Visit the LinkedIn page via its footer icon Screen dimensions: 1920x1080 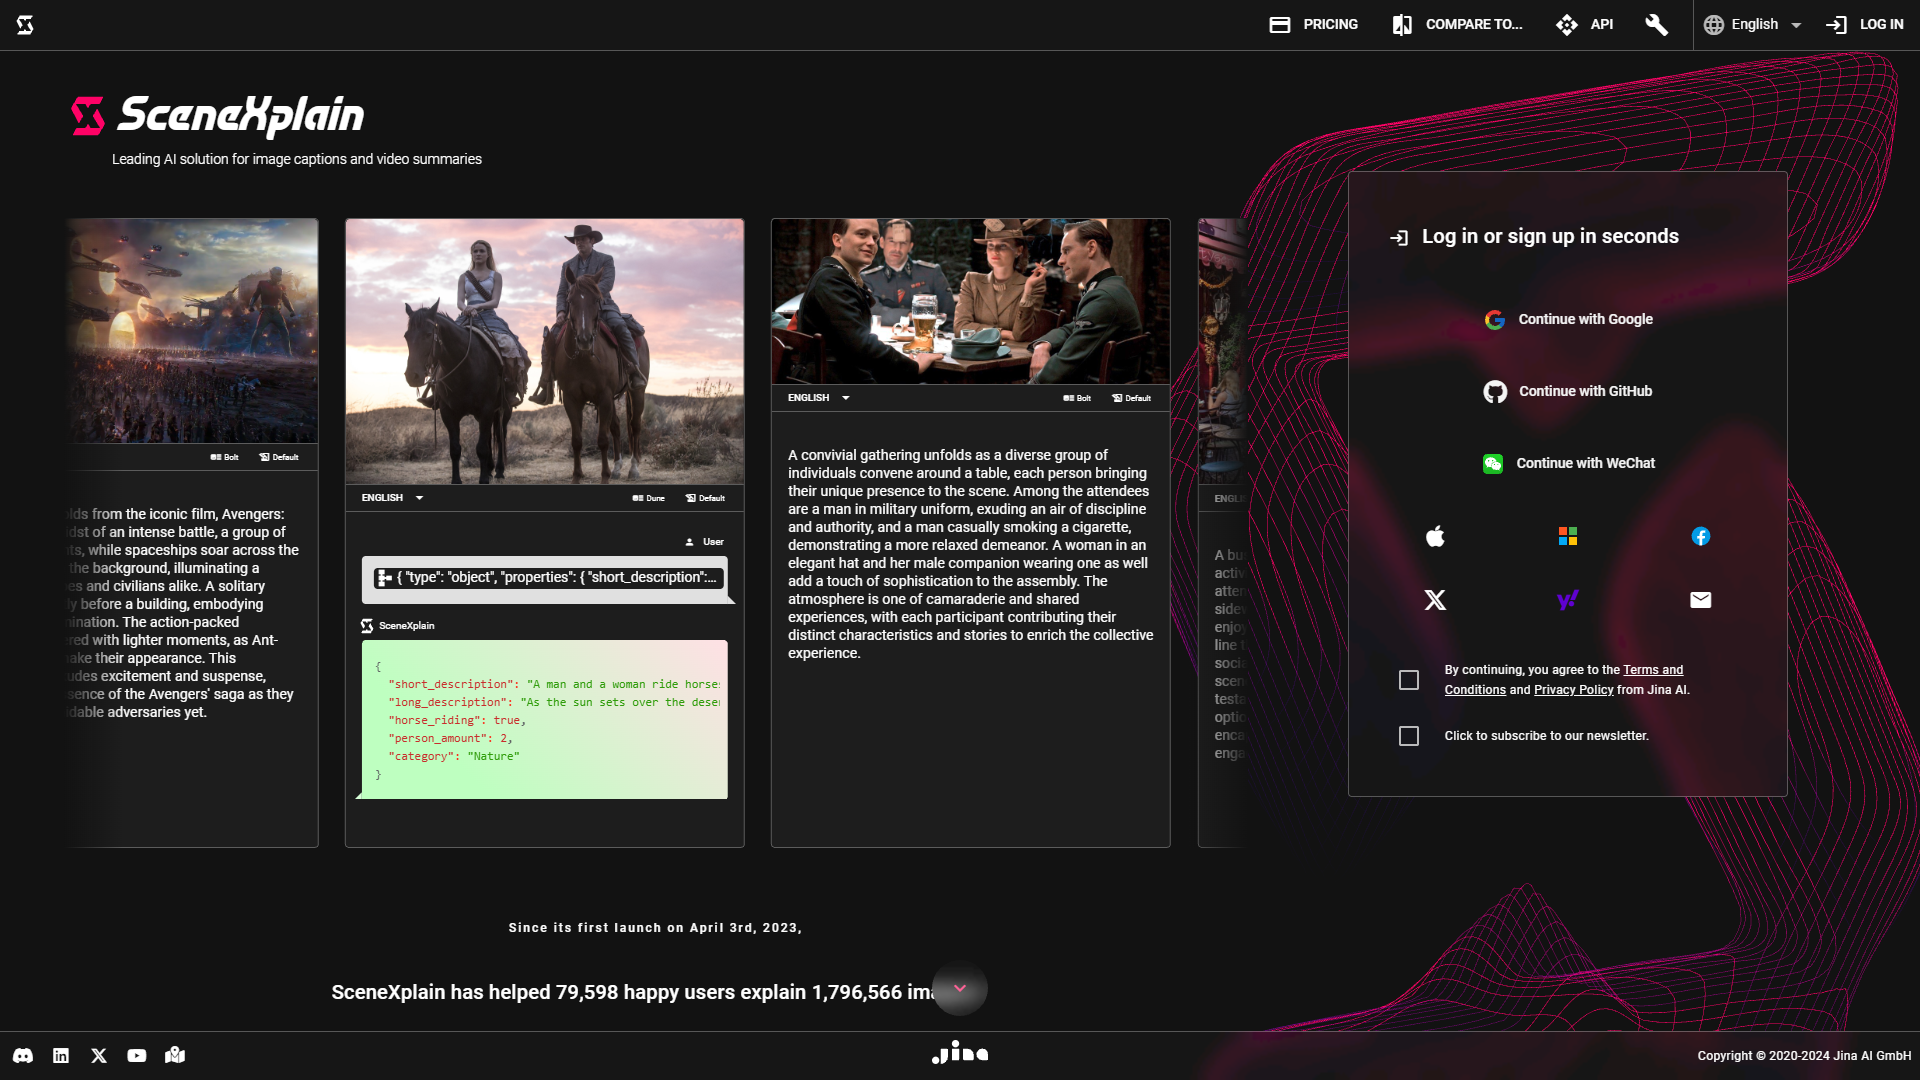point(61,1055)
